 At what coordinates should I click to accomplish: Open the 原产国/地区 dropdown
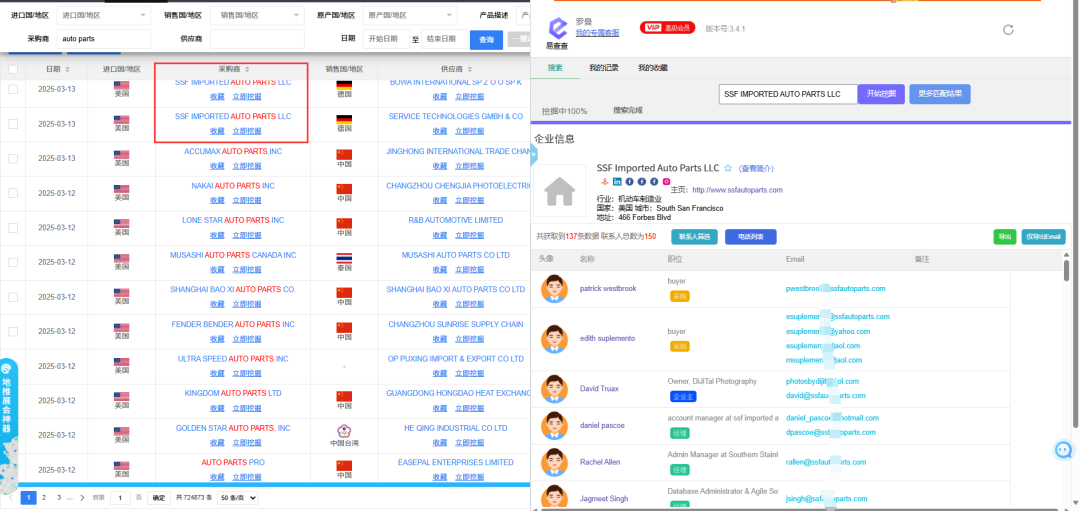tap(410, 14)
